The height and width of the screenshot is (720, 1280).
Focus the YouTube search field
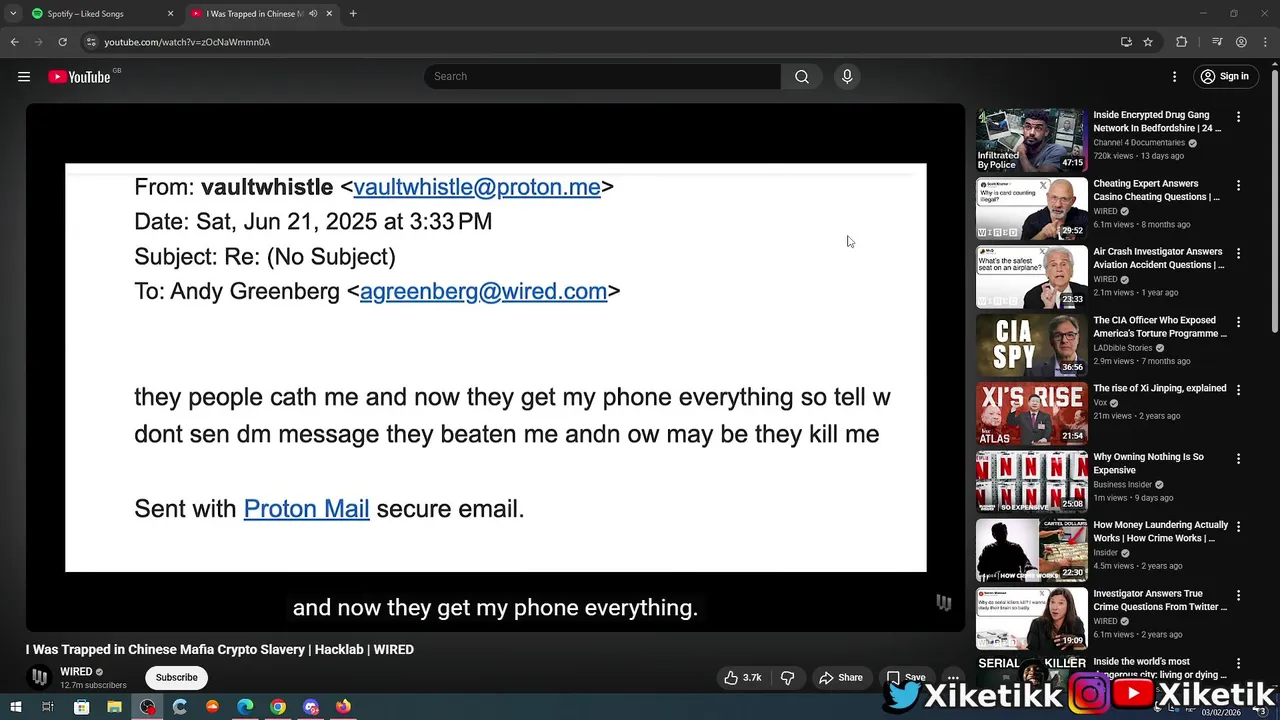pyautogui.click(x=602, y=77)
